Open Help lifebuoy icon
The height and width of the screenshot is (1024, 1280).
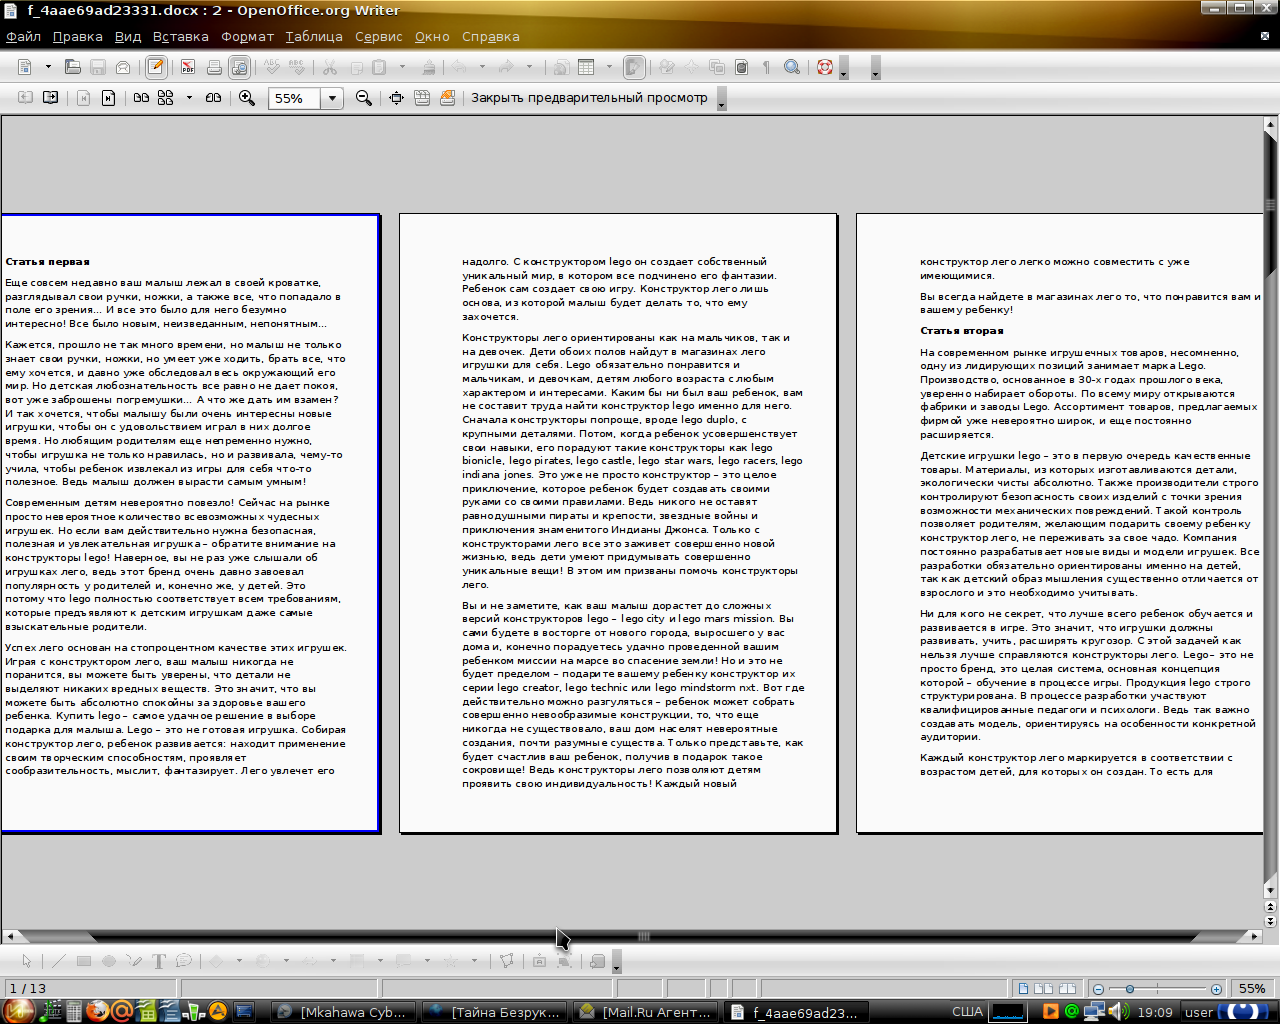(x=825, y=67)
